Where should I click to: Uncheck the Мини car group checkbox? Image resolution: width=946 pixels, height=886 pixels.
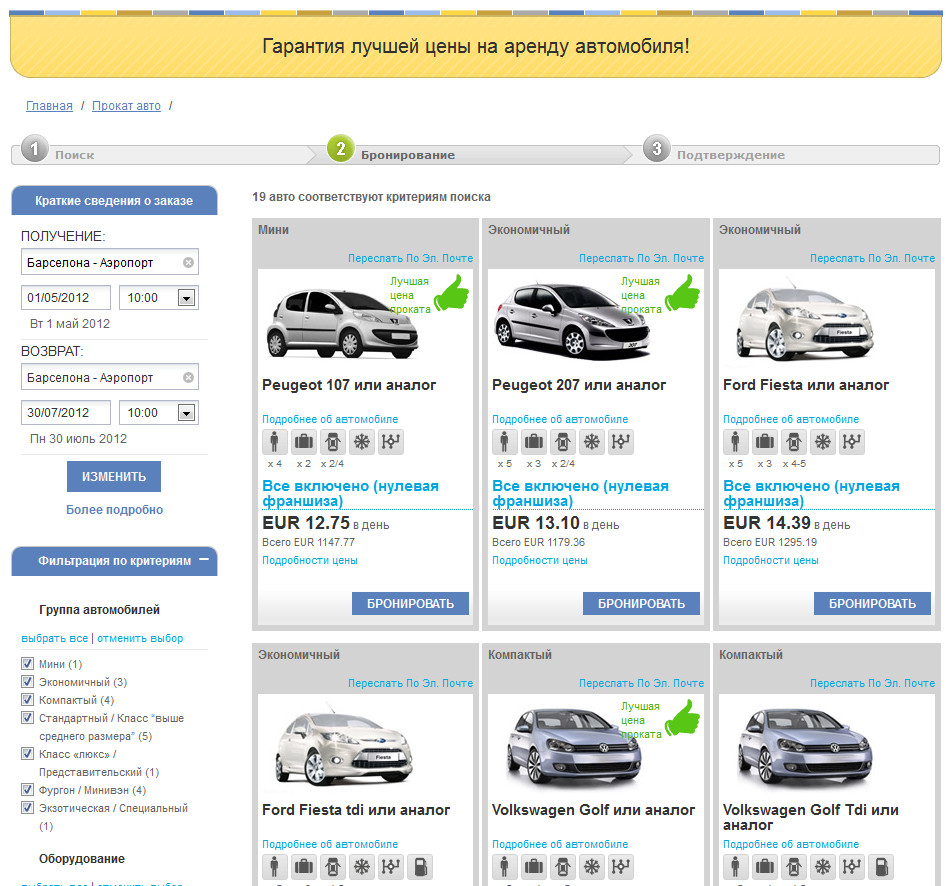(27, 664)
